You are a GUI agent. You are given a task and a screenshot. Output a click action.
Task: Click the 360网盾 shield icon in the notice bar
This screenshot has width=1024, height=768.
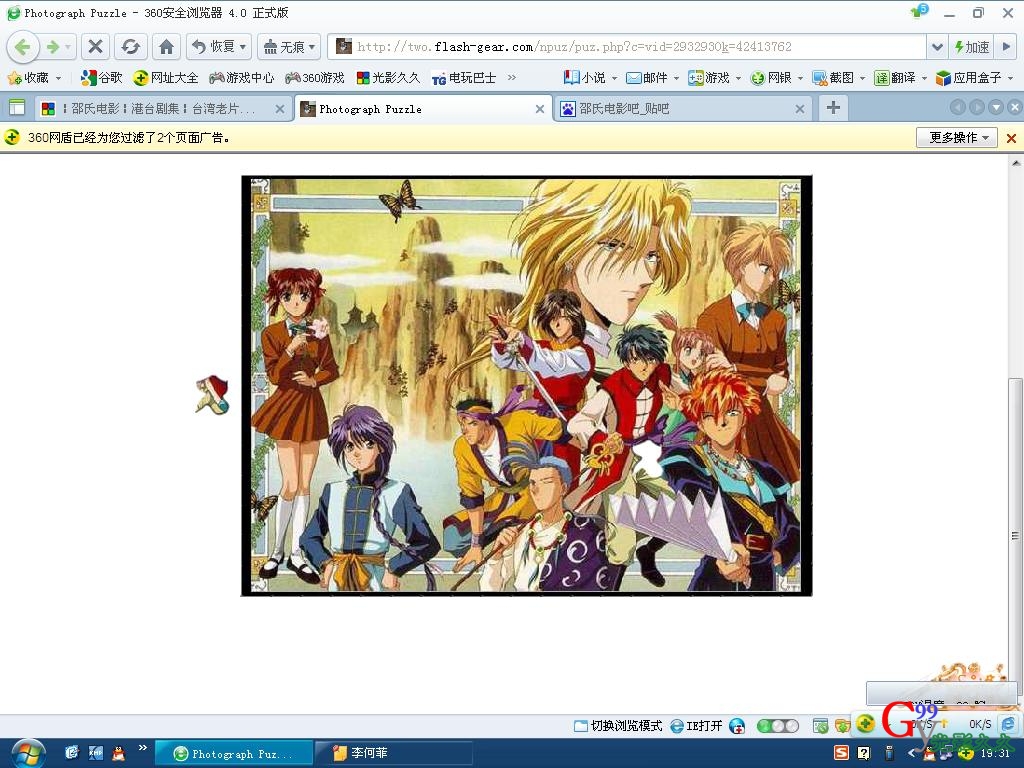point(12,137)
